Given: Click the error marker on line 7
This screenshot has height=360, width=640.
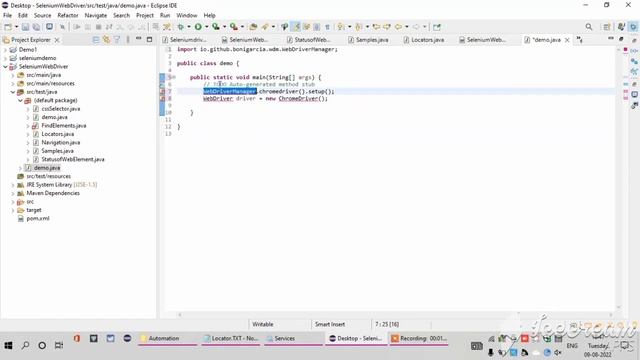Looking at the screenshot, I should tap(162, 91).
